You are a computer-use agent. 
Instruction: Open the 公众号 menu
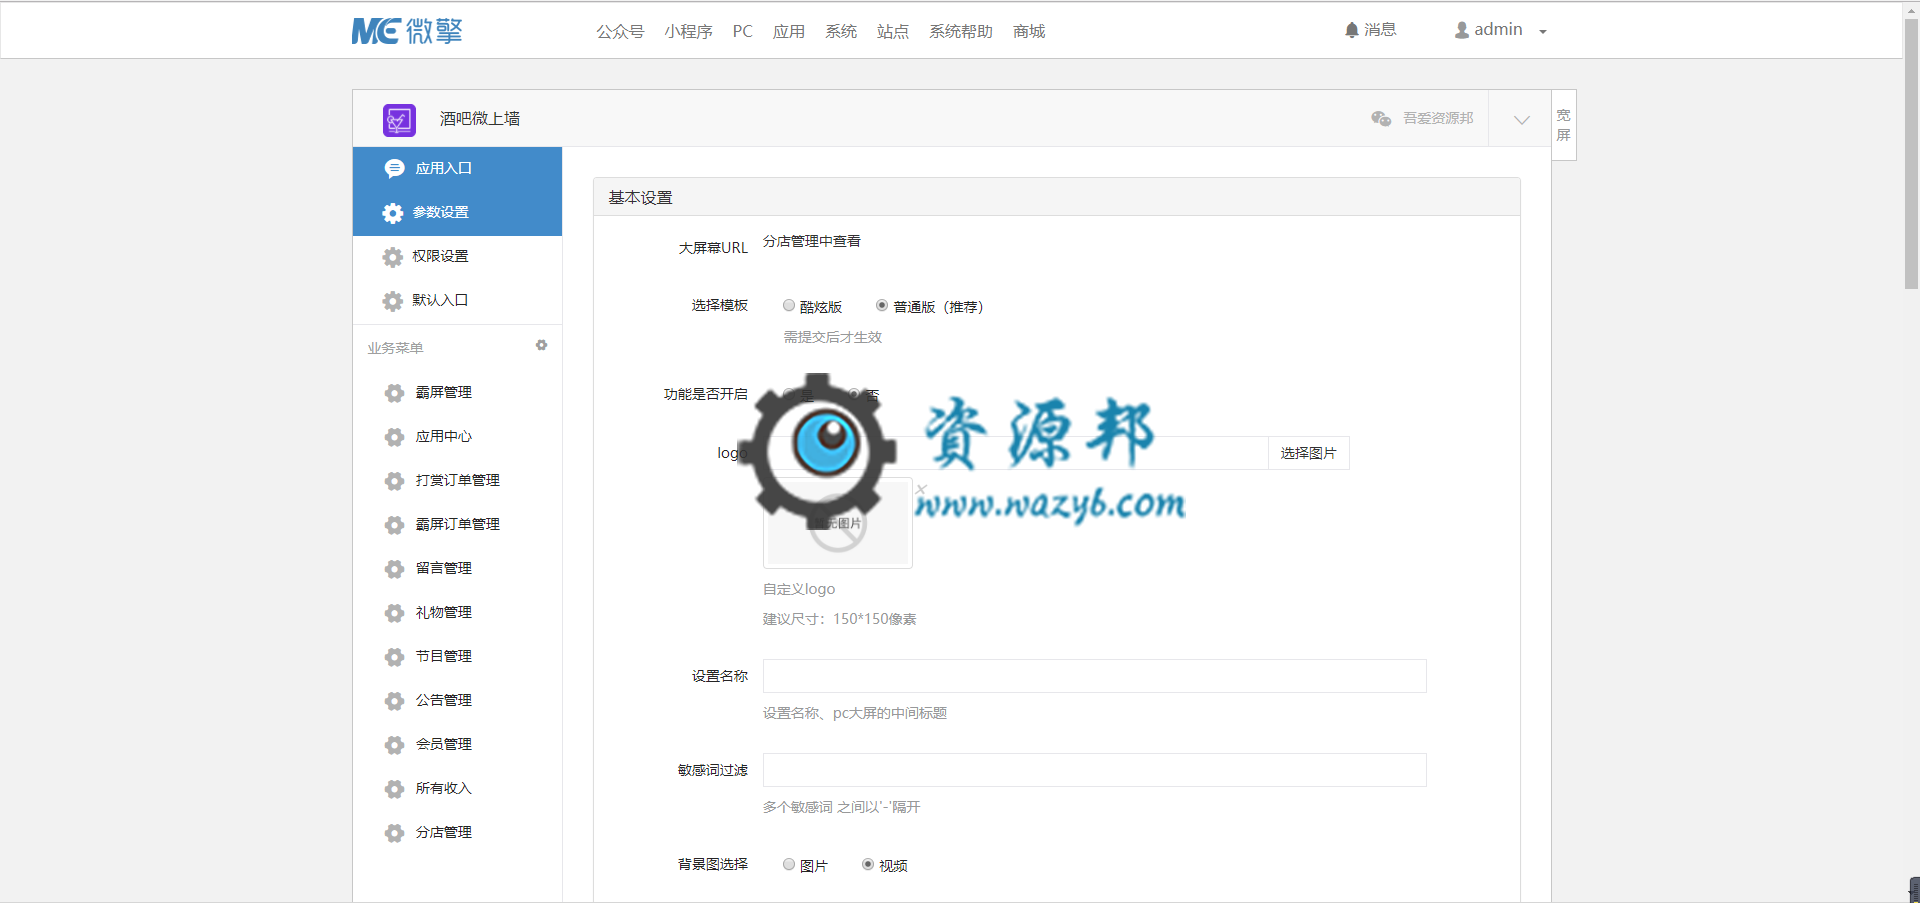(x=620, y=32)
